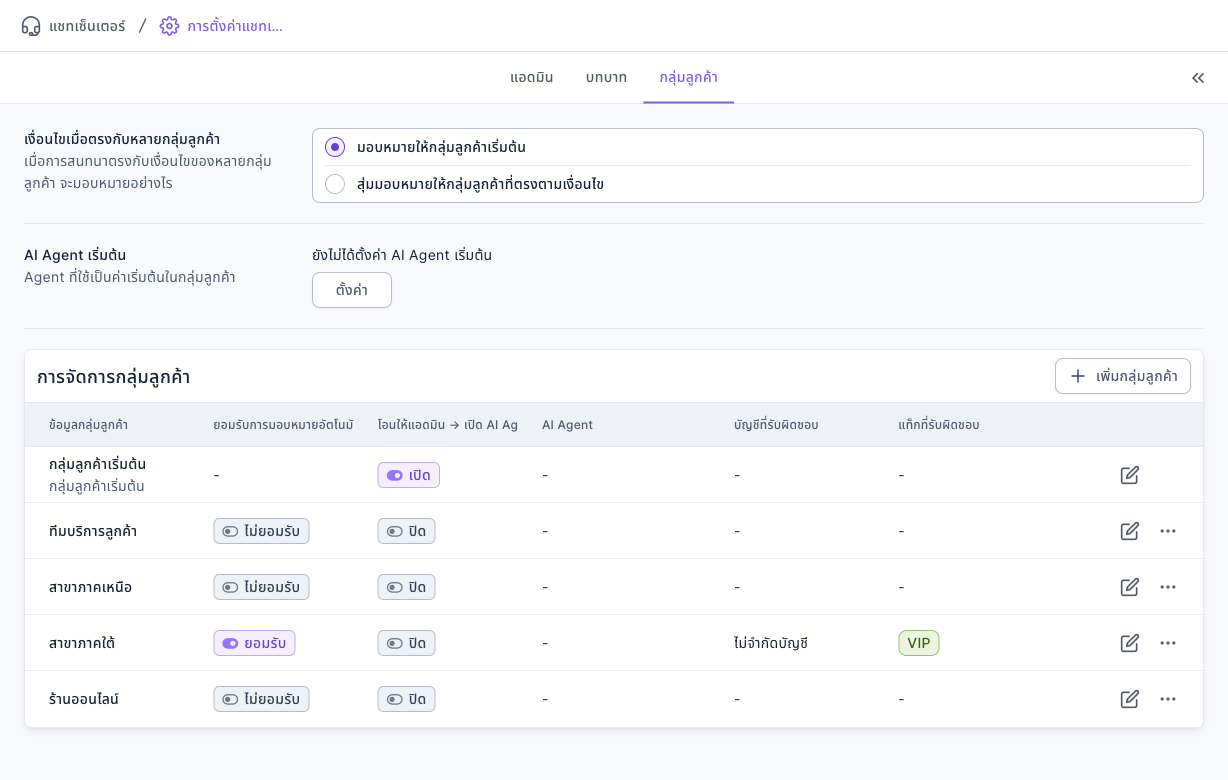Screen dimensions: 1228x780
Task: Click the ข้อมูลกลุ่มลูกค้า column header
Action: [88, 425]
